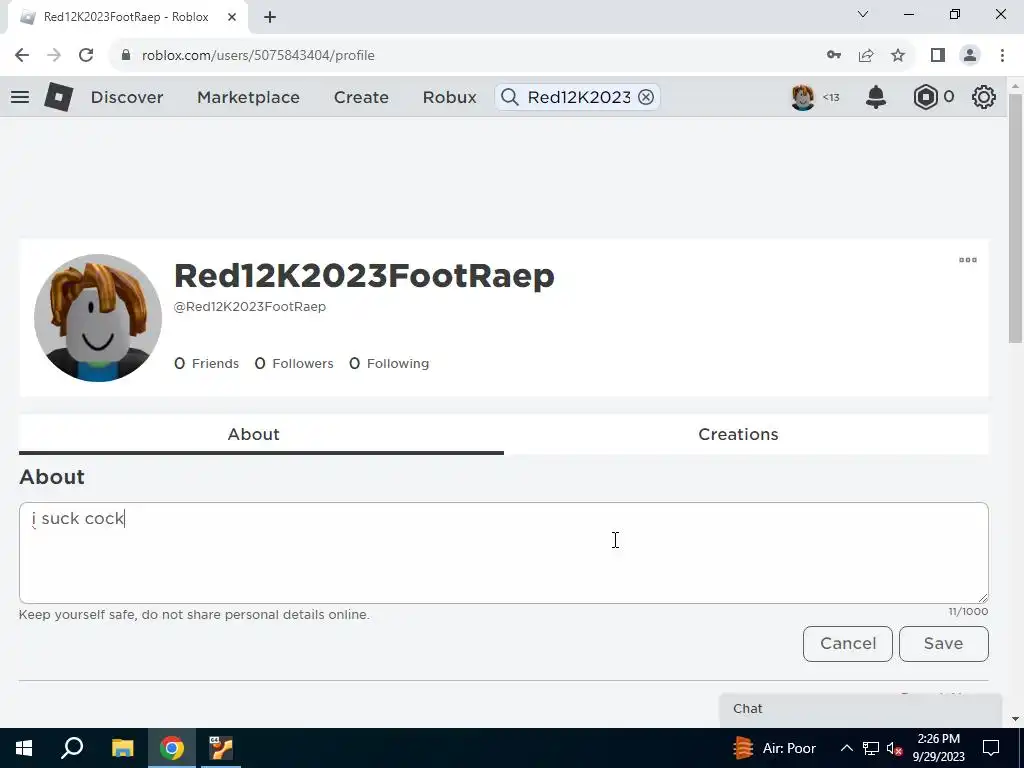Expand the tab search chevron
Image resolution: width=1024 pixels, height=768 pixels.
pos(863,14)
